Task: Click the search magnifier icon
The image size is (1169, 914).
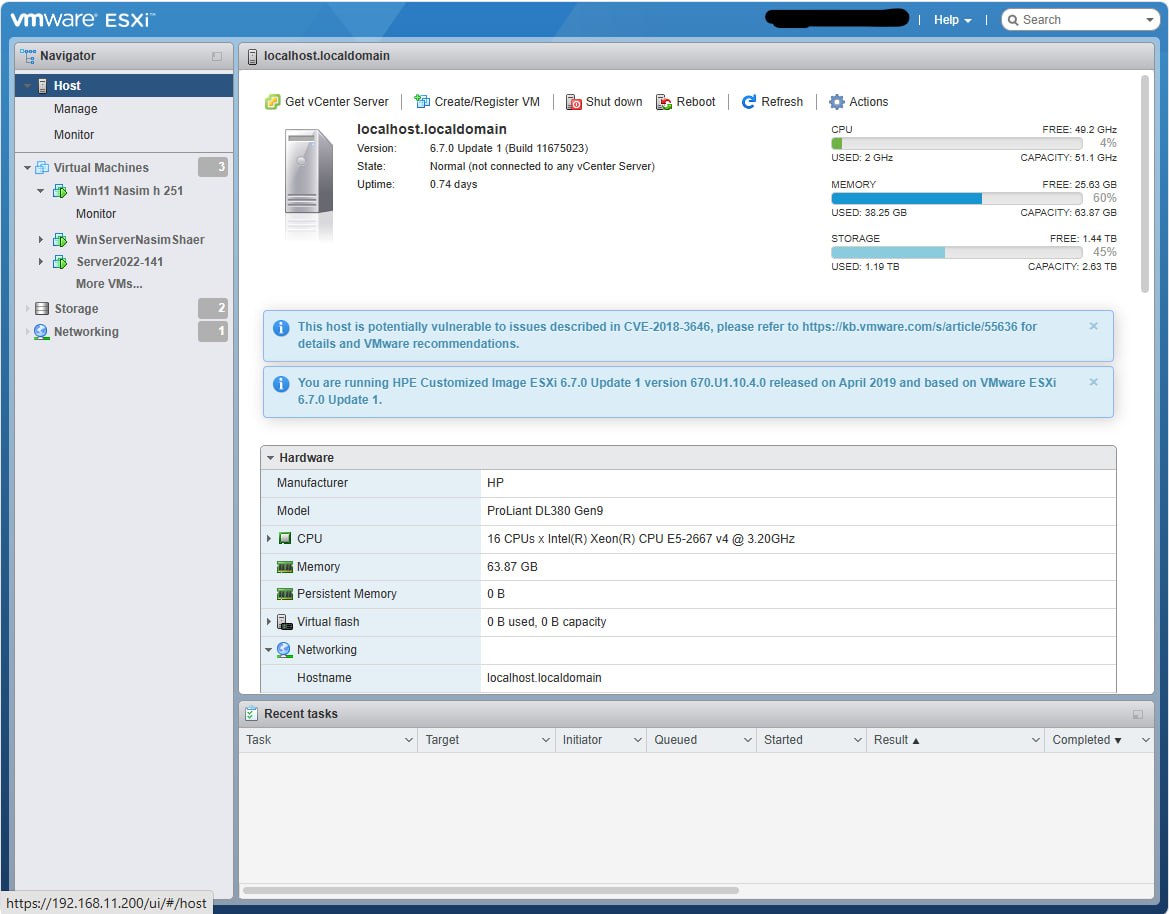Action: pos(1013,20)
